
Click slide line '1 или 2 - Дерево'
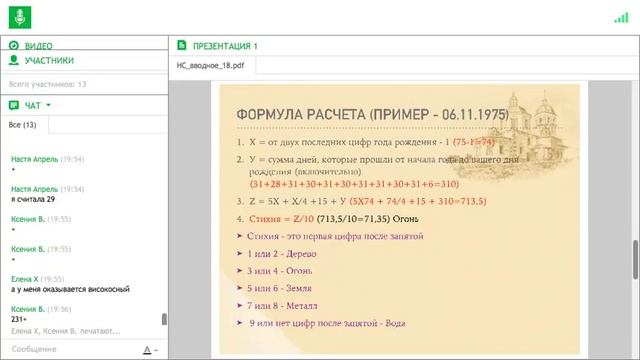[282, 253]
